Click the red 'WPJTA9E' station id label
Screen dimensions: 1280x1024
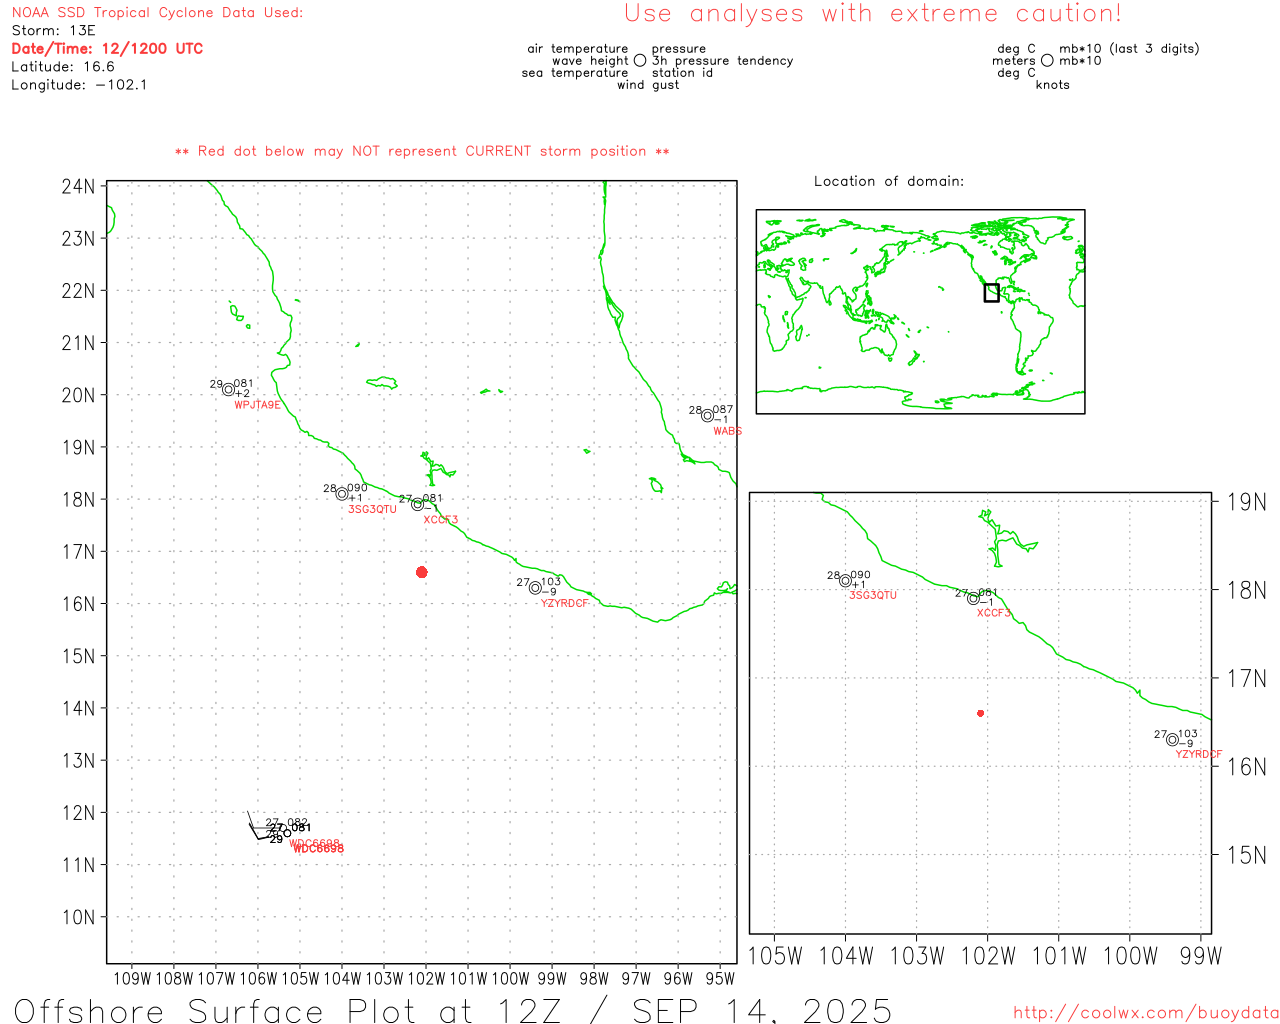coord(258,405)
